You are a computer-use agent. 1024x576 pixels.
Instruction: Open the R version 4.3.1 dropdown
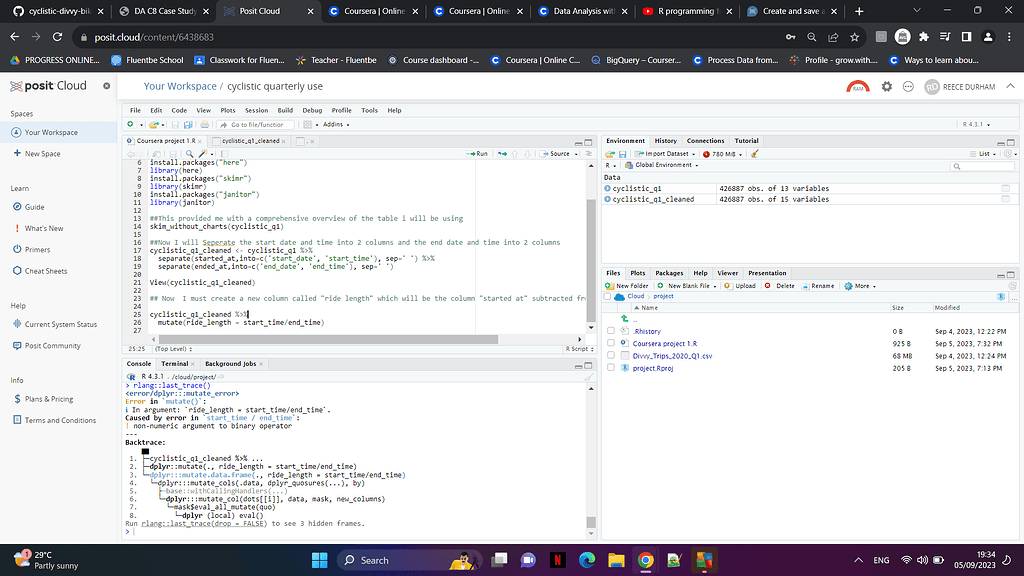[x=976, y=124]
